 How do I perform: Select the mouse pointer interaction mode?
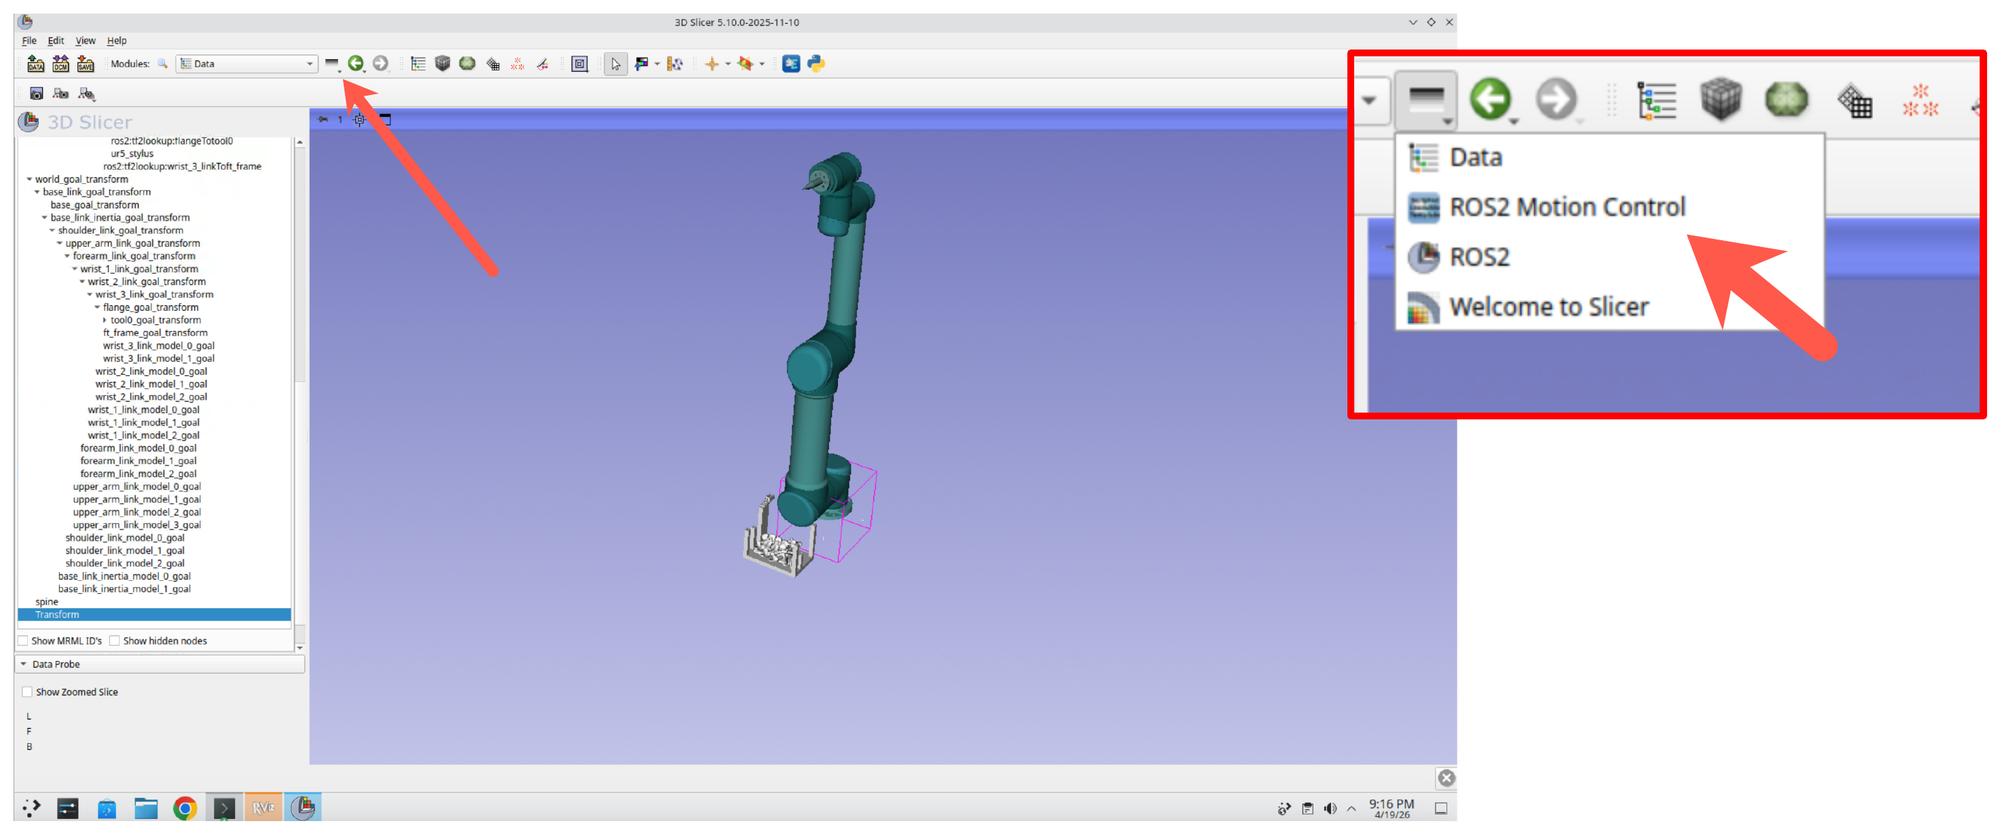point(615,64)
